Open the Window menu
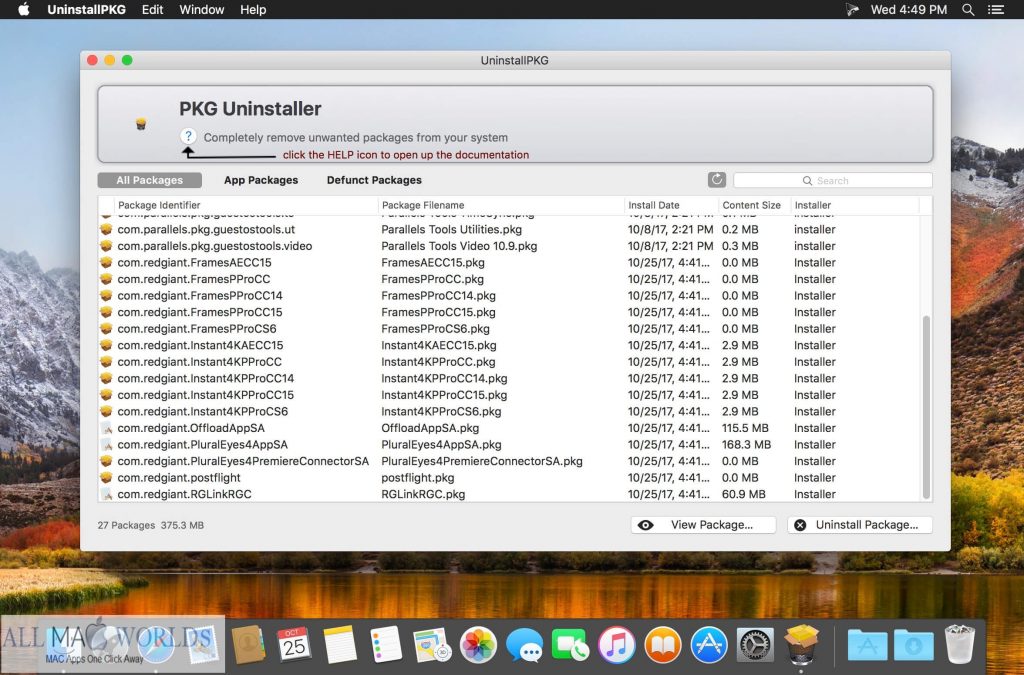 click(202, 10)
